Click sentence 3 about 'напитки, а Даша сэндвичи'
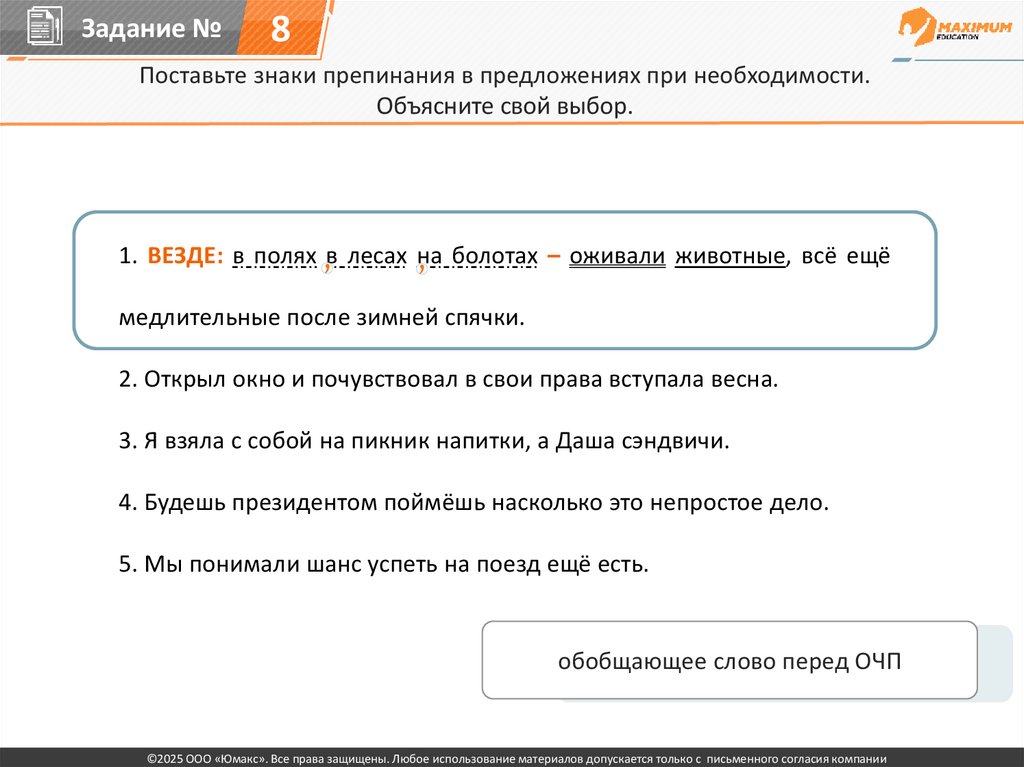 coord(424,441)
